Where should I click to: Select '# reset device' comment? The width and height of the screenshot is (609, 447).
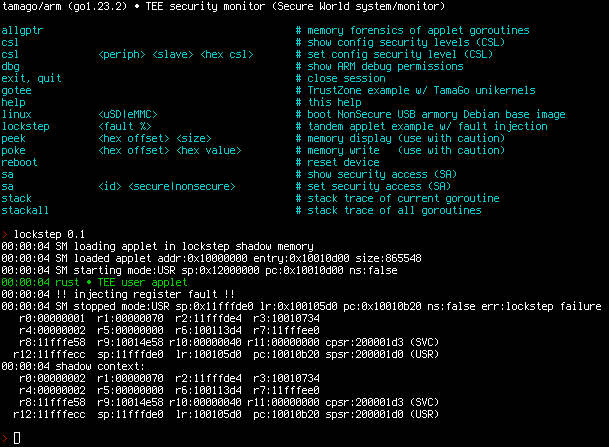coord(338,162)
